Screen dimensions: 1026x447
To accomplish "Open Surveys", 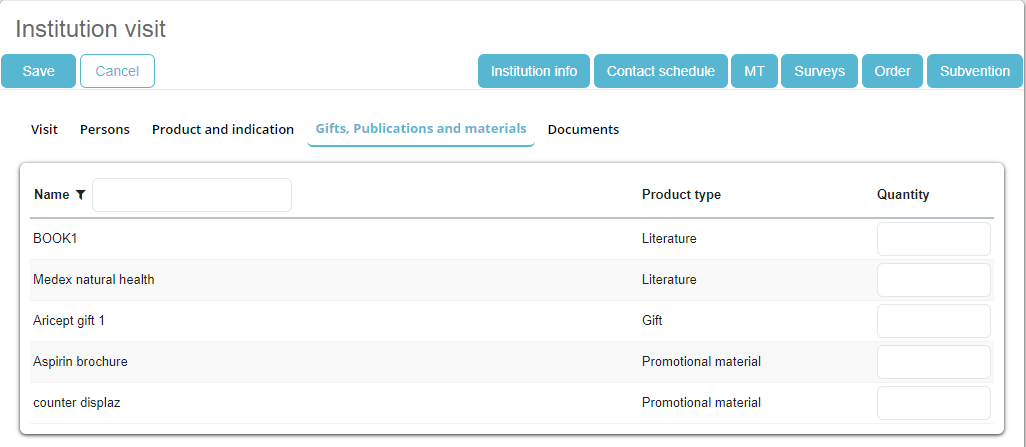I will (819, 71).
